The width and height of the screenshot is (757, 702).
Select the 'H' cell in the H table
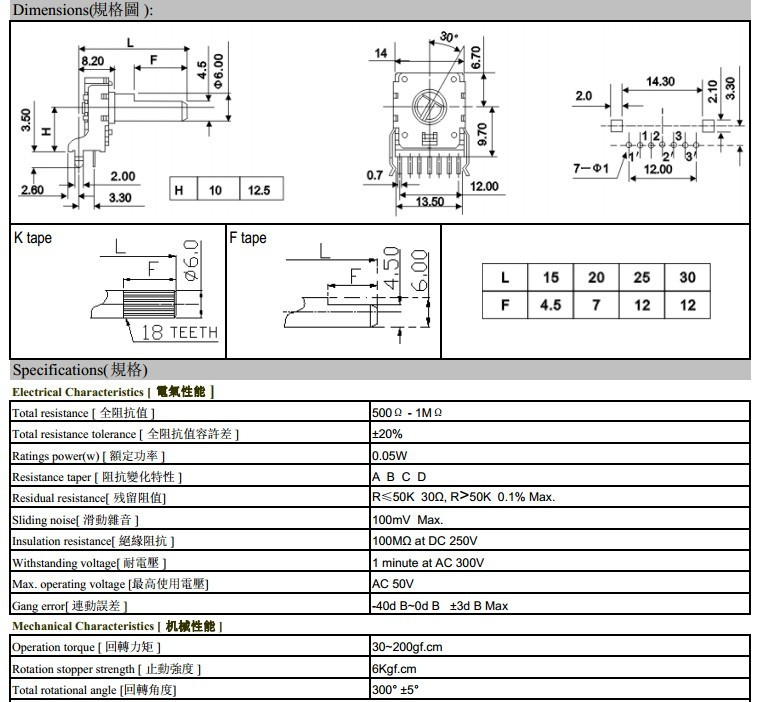[183, 190]
